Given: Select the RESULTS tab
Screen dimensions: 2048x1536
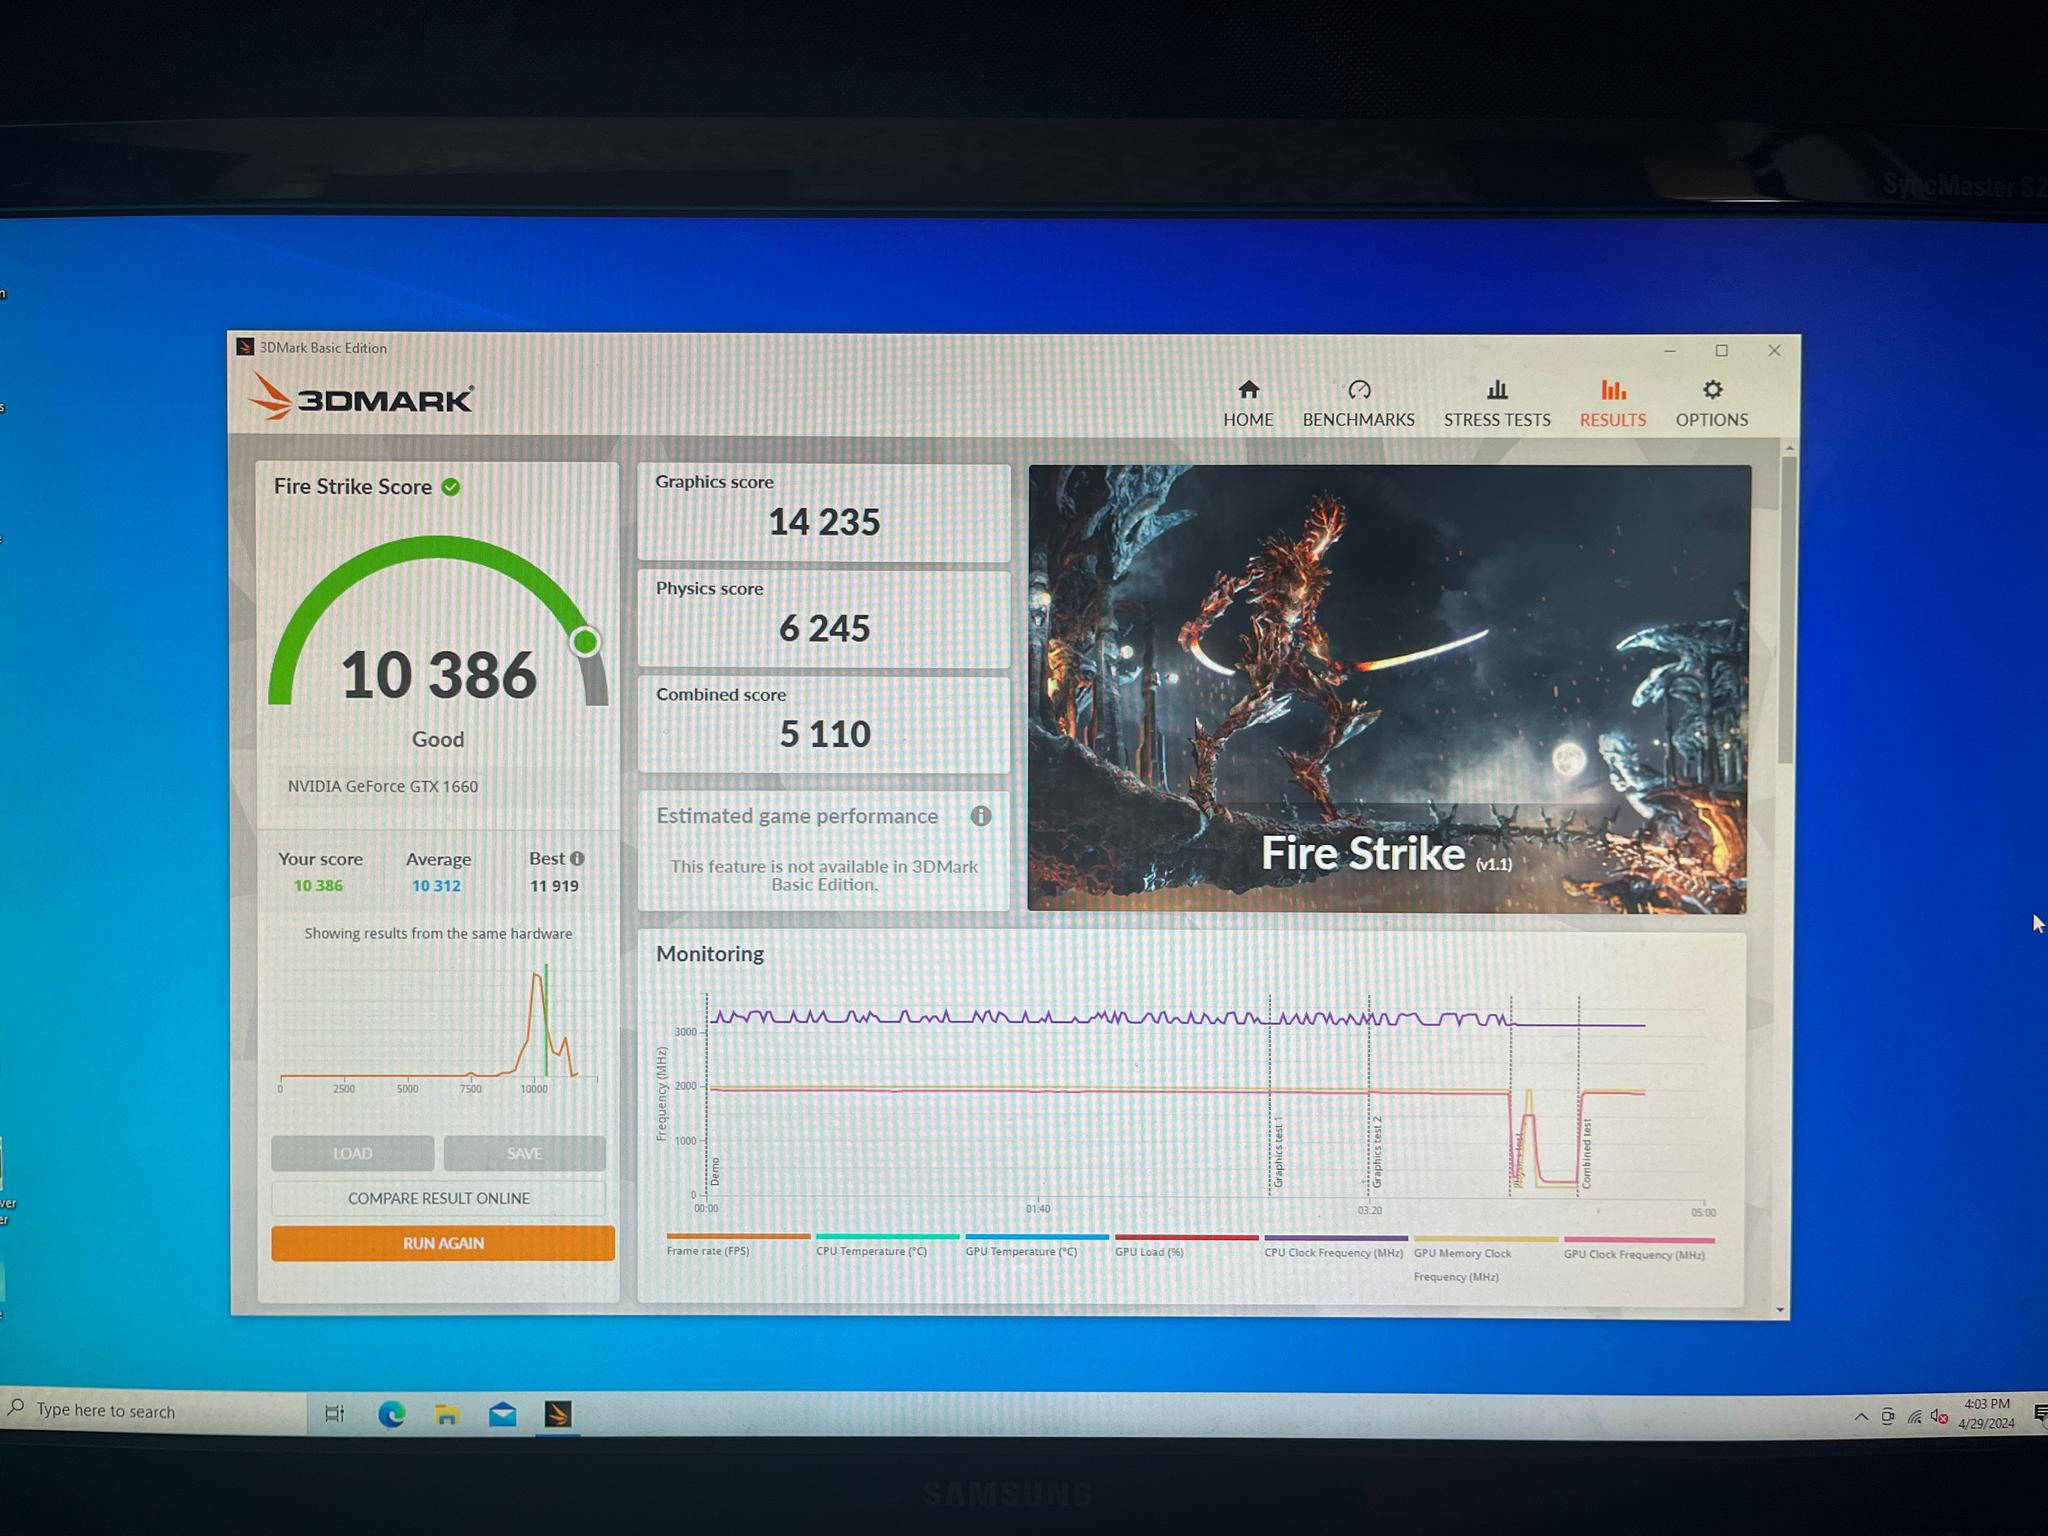Looking at the screenshot, I should pos(1612,404).
